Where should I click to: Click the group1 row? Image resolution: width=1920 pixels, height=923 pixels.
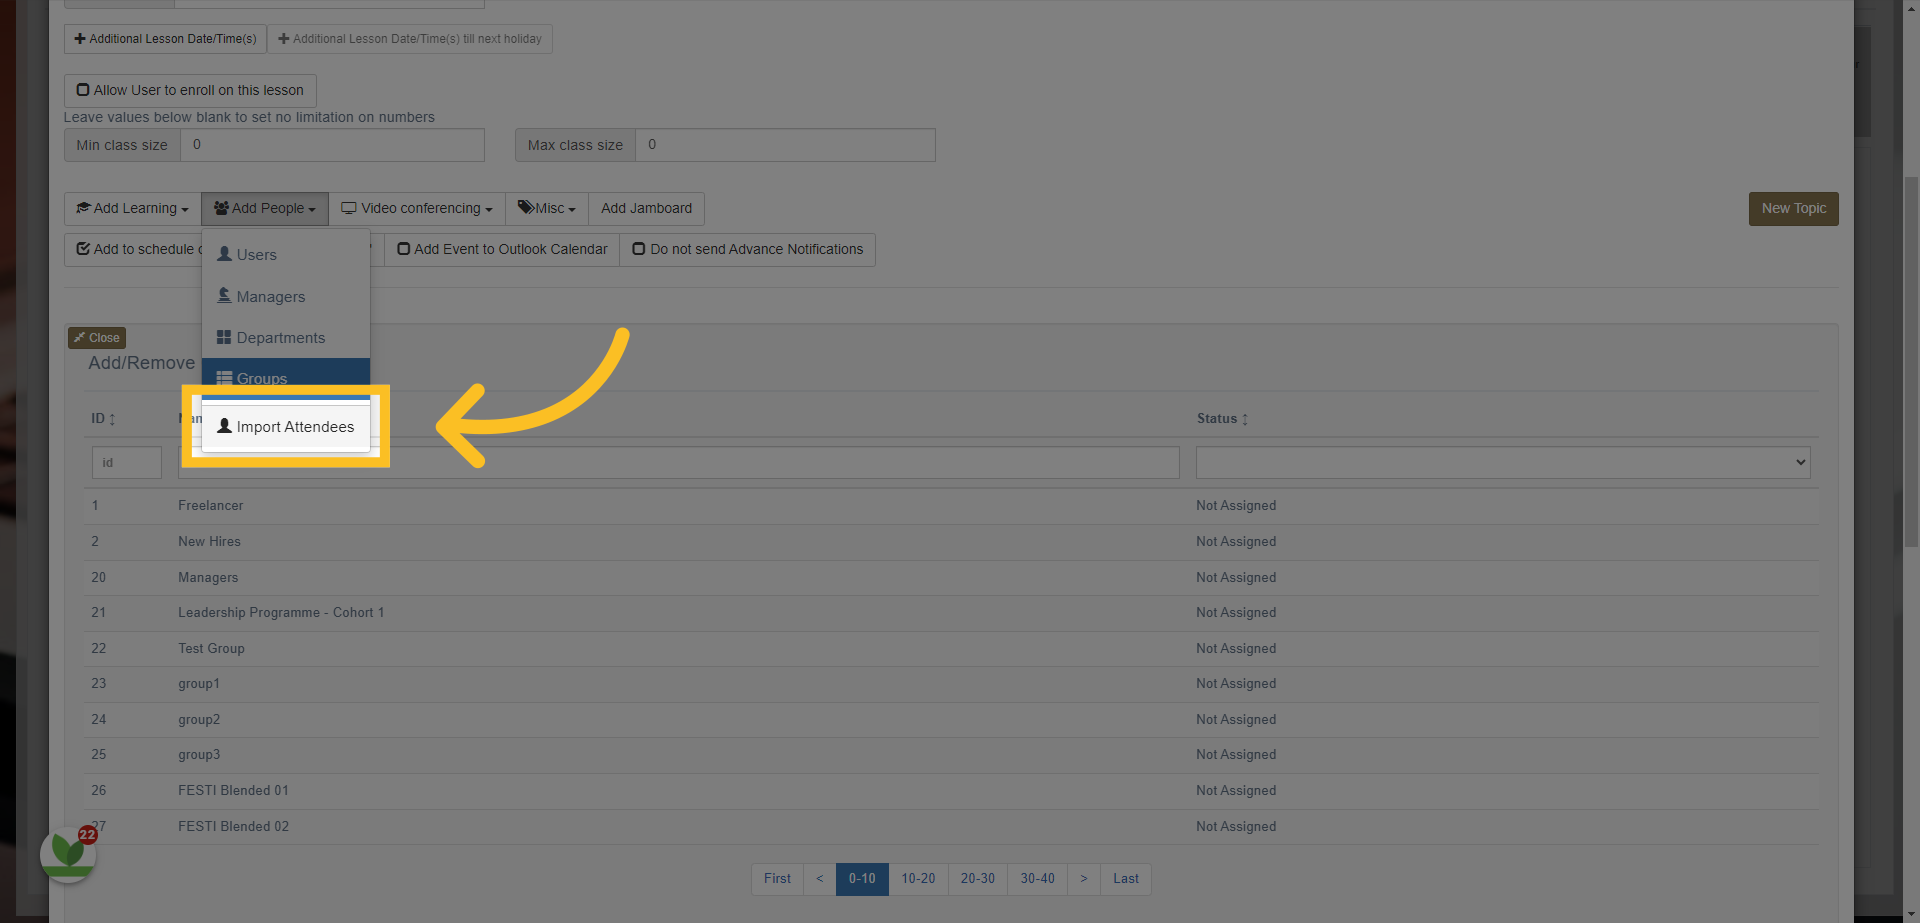tap(951, 684)
